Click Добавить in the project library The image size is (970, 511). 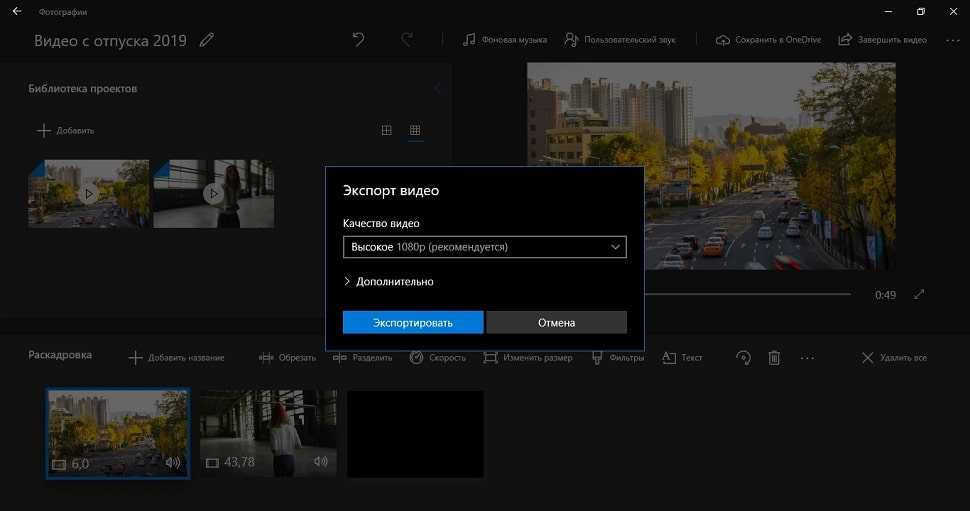[x=65, y=131]
